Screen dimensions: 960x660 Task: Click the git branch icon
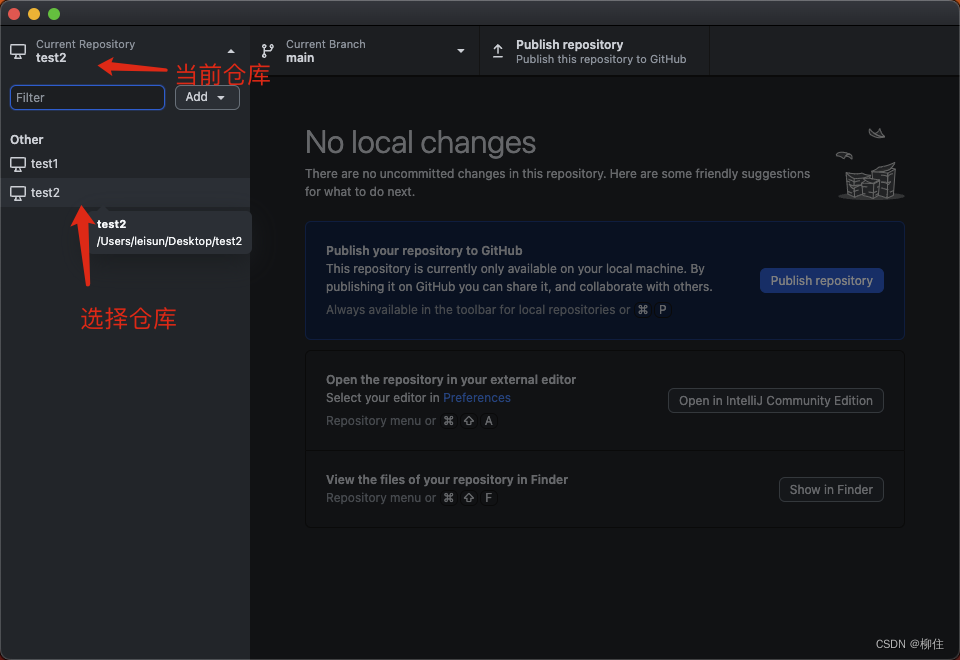click(x=268, y=51)
